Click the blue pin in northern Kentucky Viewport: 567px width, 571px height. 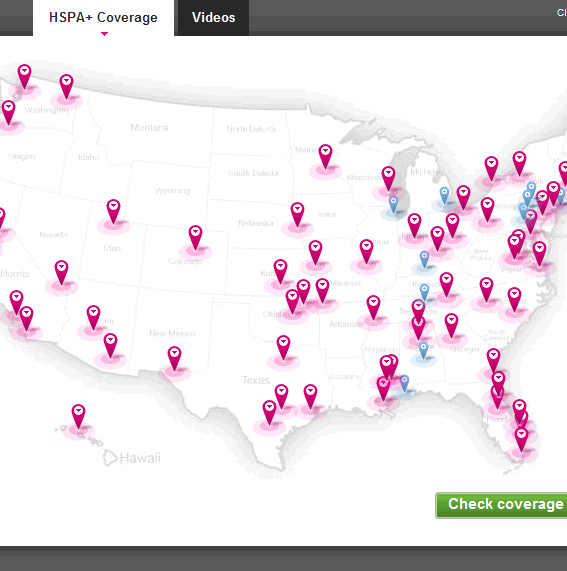[424, 259]
